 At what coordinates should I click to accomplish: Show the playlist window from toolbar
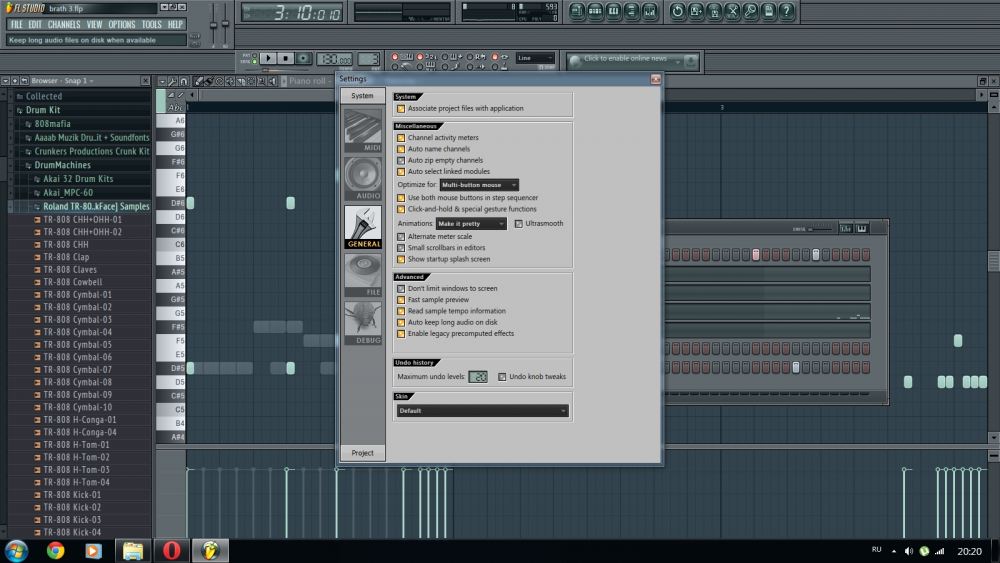tap(577, 11)
